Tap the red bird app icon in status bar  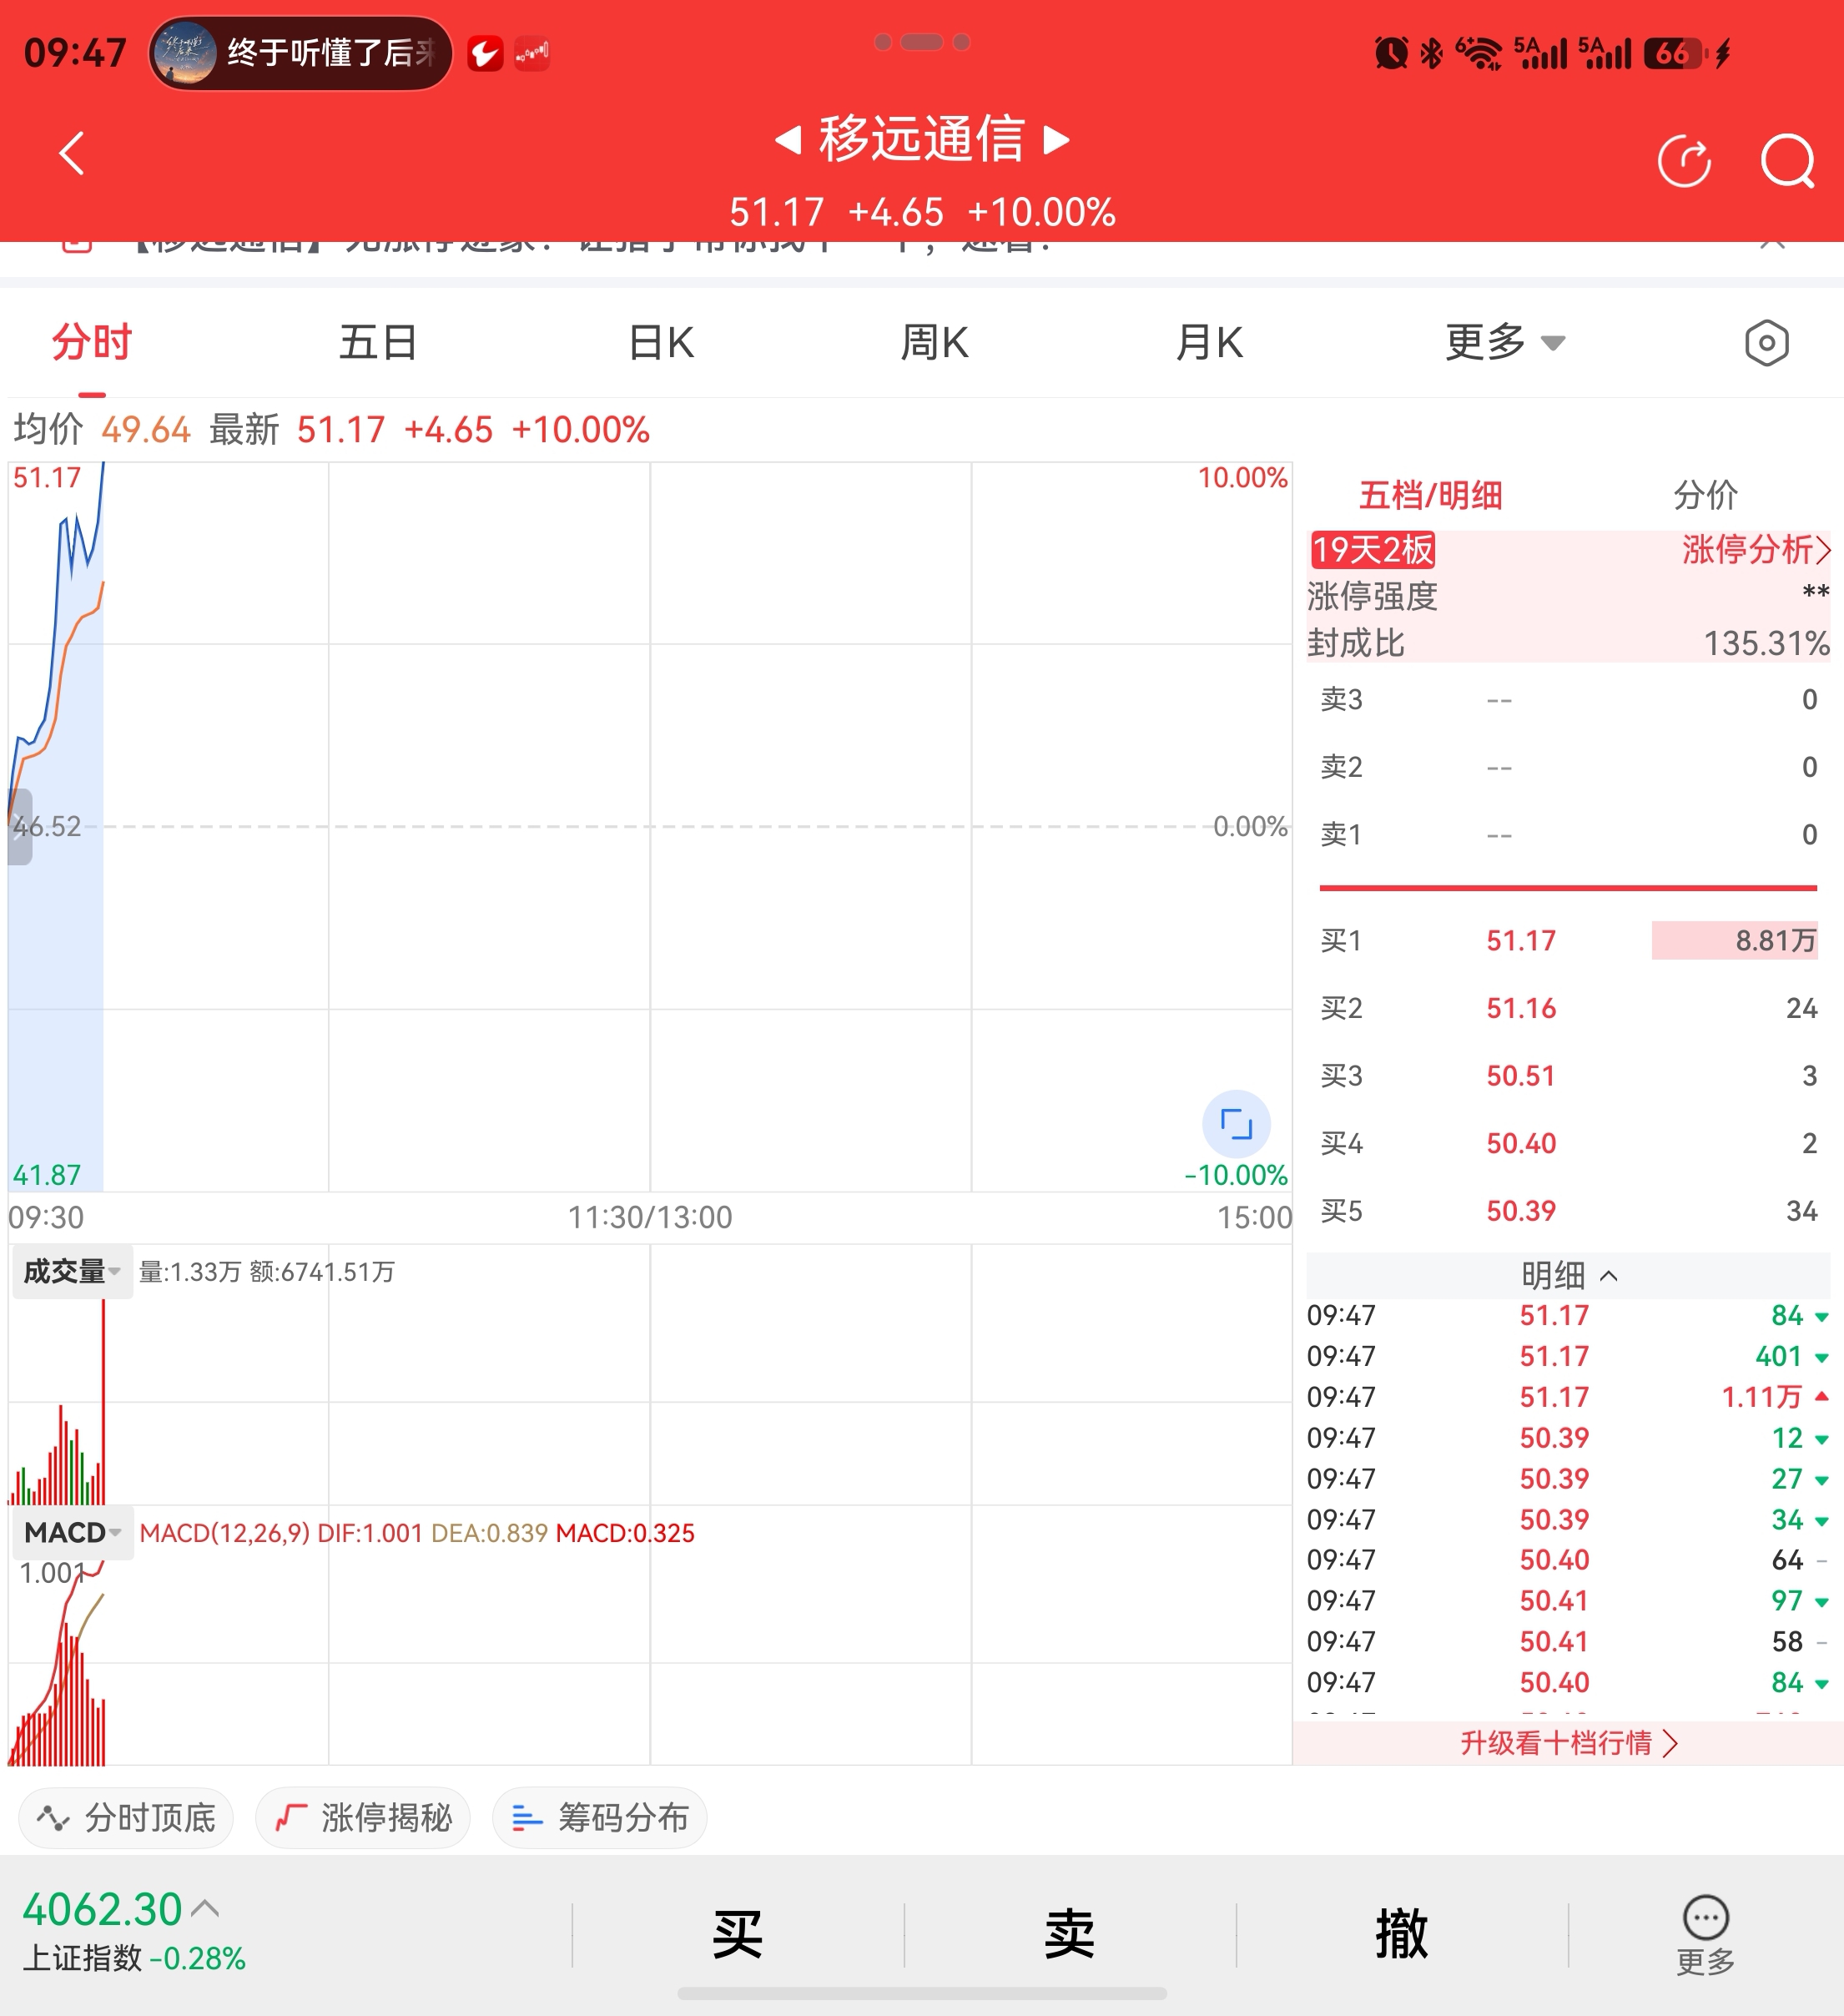485,53
